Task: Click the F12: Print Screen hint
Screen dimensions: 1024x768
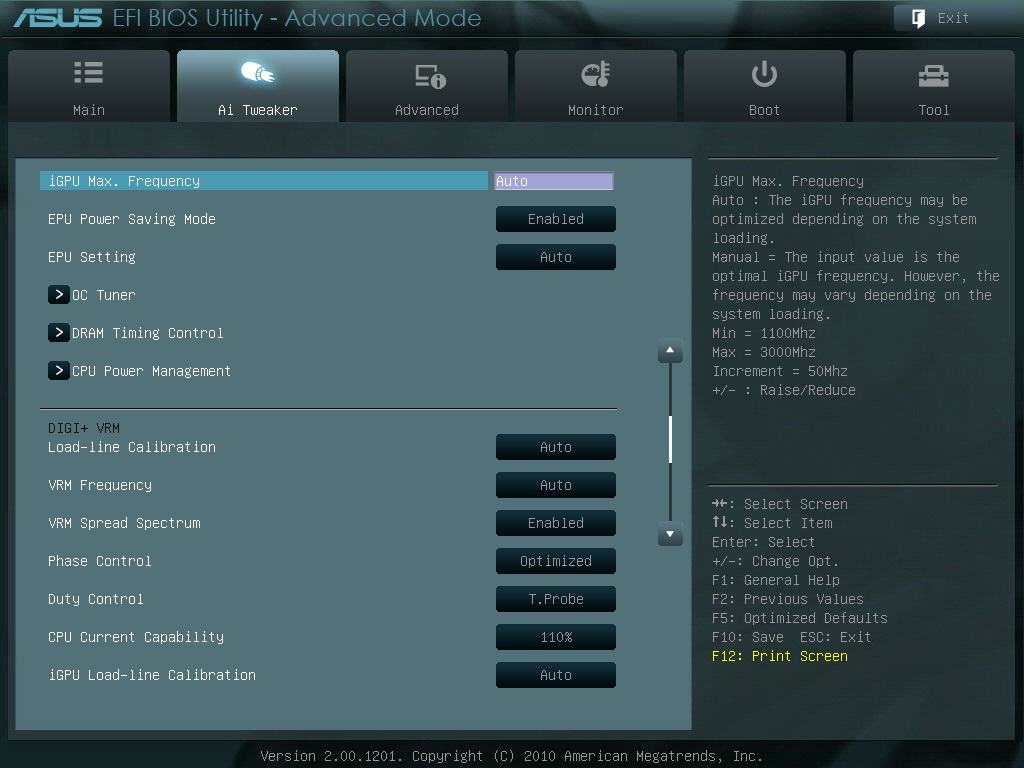Action: 780,656
